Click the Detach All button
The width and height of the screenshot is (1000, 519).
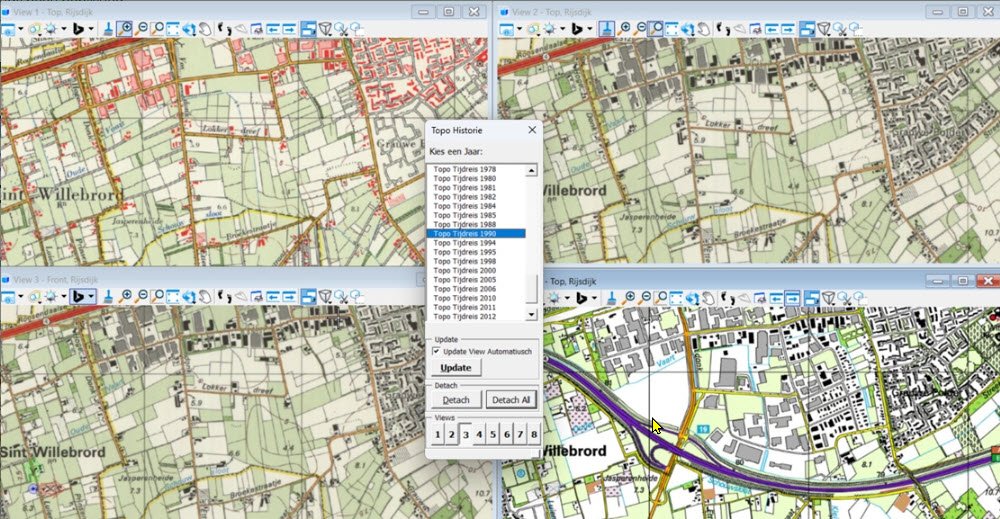(x=511, y=400)
